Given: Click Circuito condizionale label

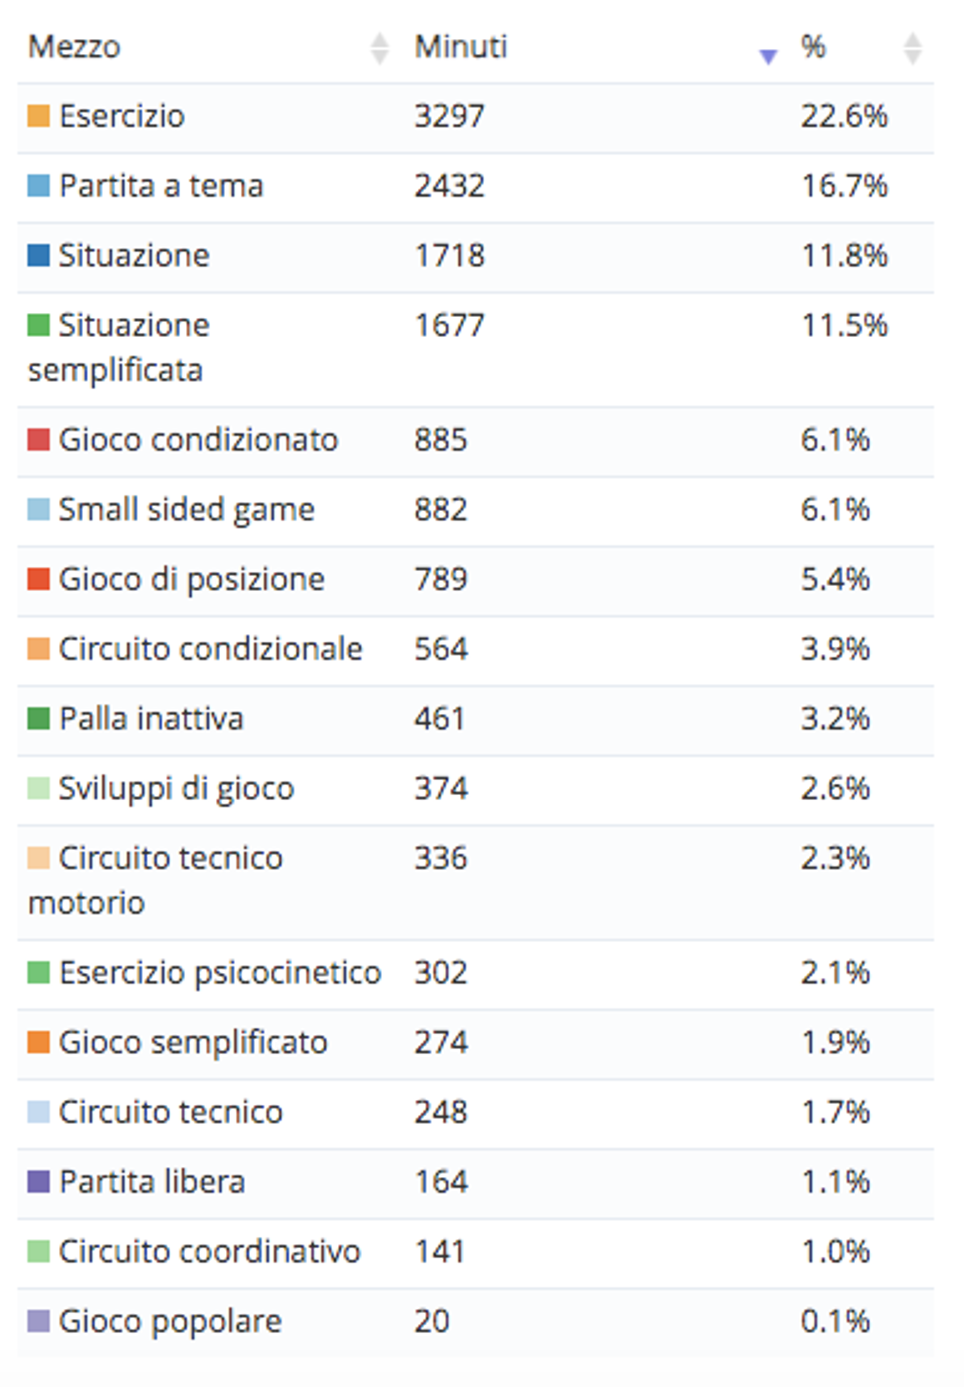Looking at the screenshot, I should click(210, 649).
